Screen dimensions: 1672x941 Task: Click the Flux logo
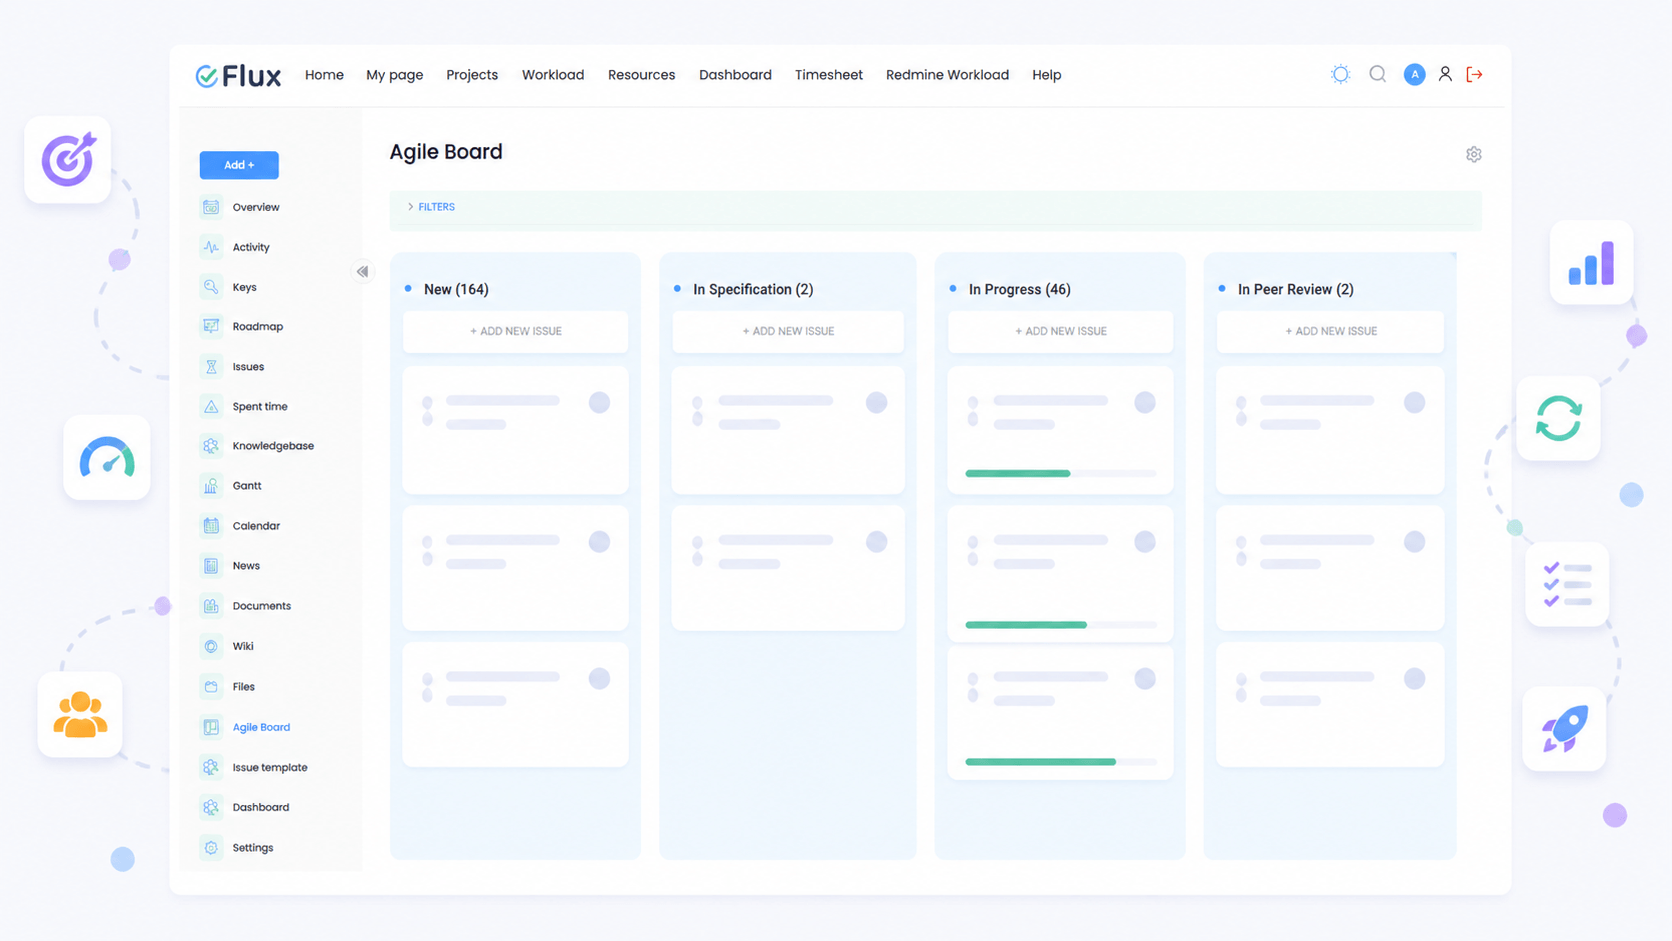click(x=238, y=75)
